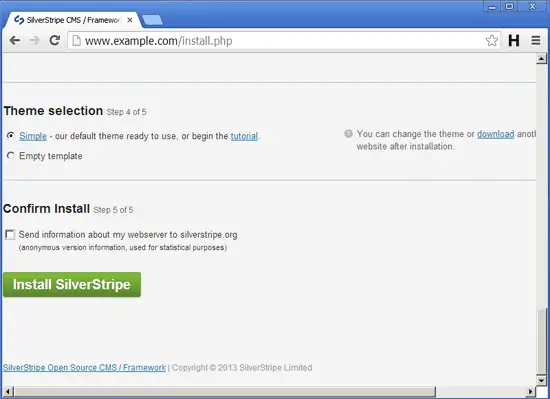
Task: Click the browser Back arrow
Action: pos(15,41)
